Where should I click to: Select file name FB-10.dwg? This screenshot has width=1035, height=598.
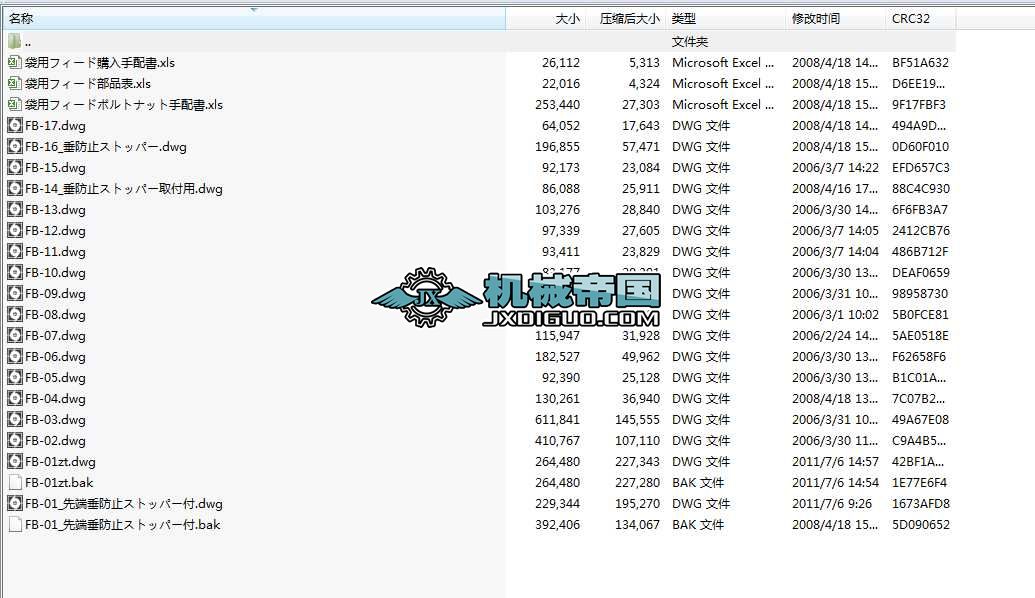click(x=55, y=273)
